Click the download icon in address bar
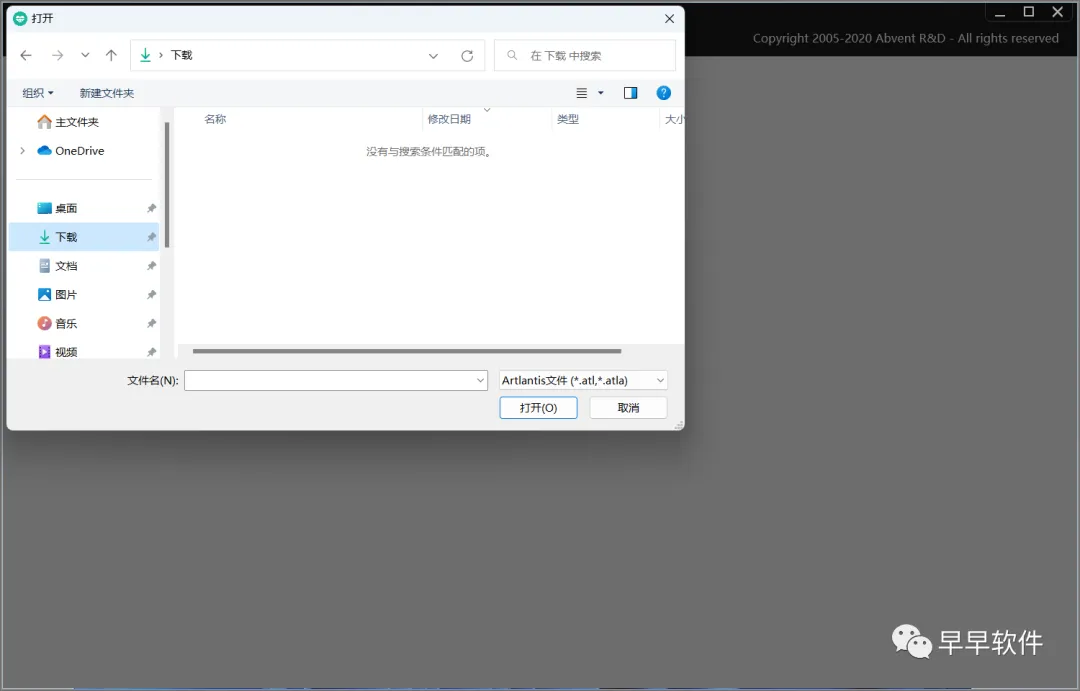Screen dimensions: 1080x691 pos(145,55)
